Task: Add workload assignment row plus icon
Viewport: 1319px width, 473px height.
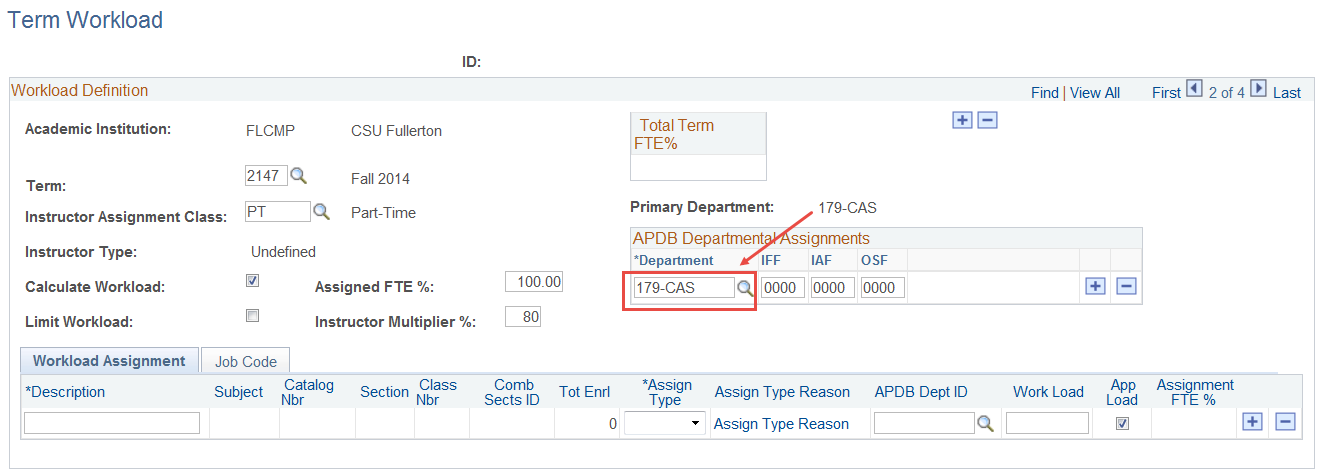Action: pos(1252,422)
